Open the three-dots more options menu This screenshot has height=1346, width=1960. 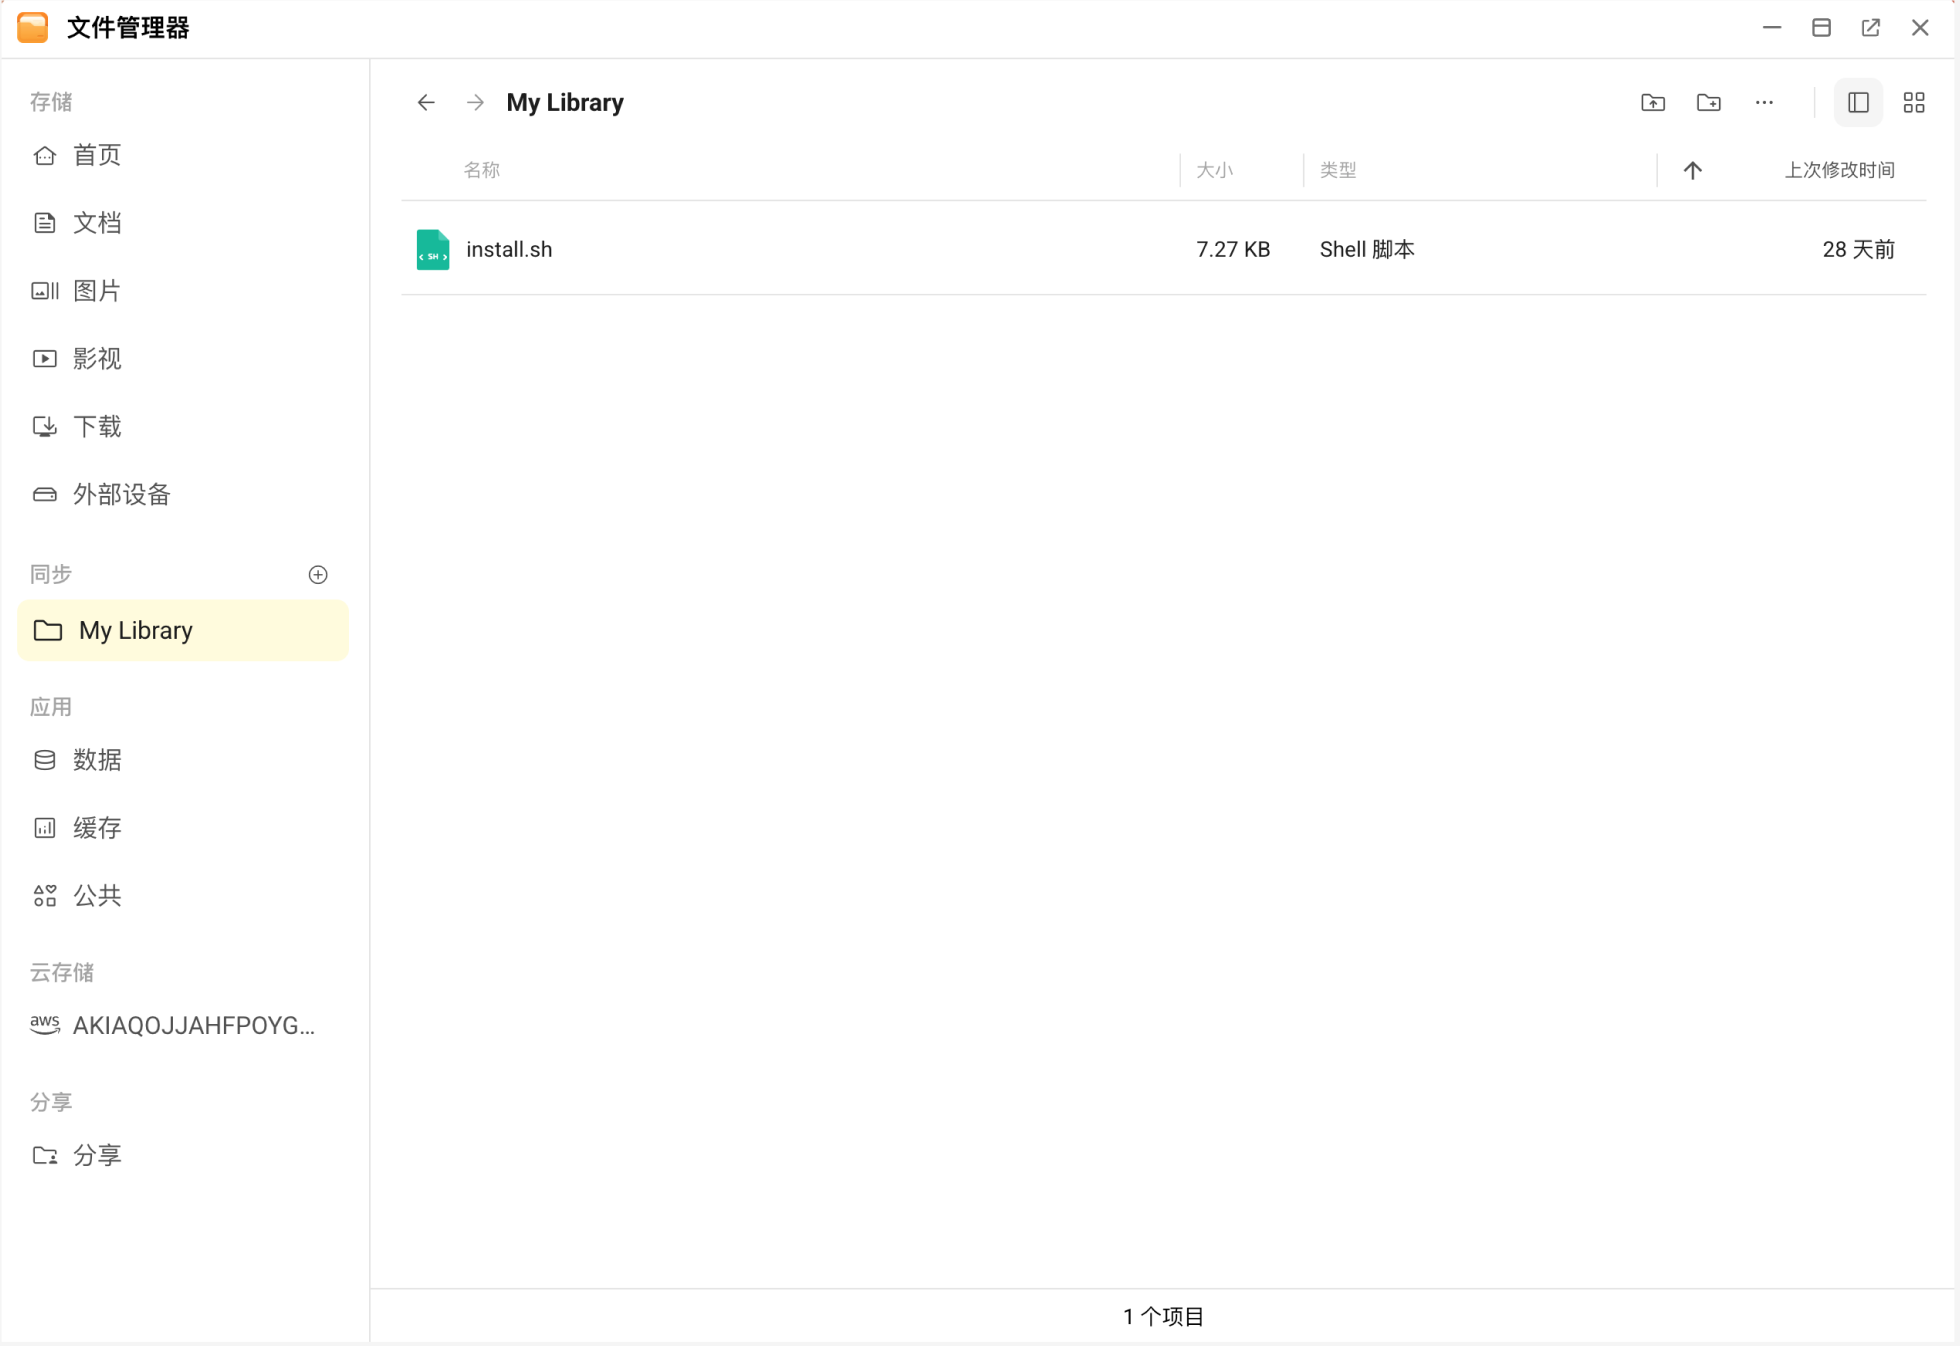click(x=1764, y=102)
